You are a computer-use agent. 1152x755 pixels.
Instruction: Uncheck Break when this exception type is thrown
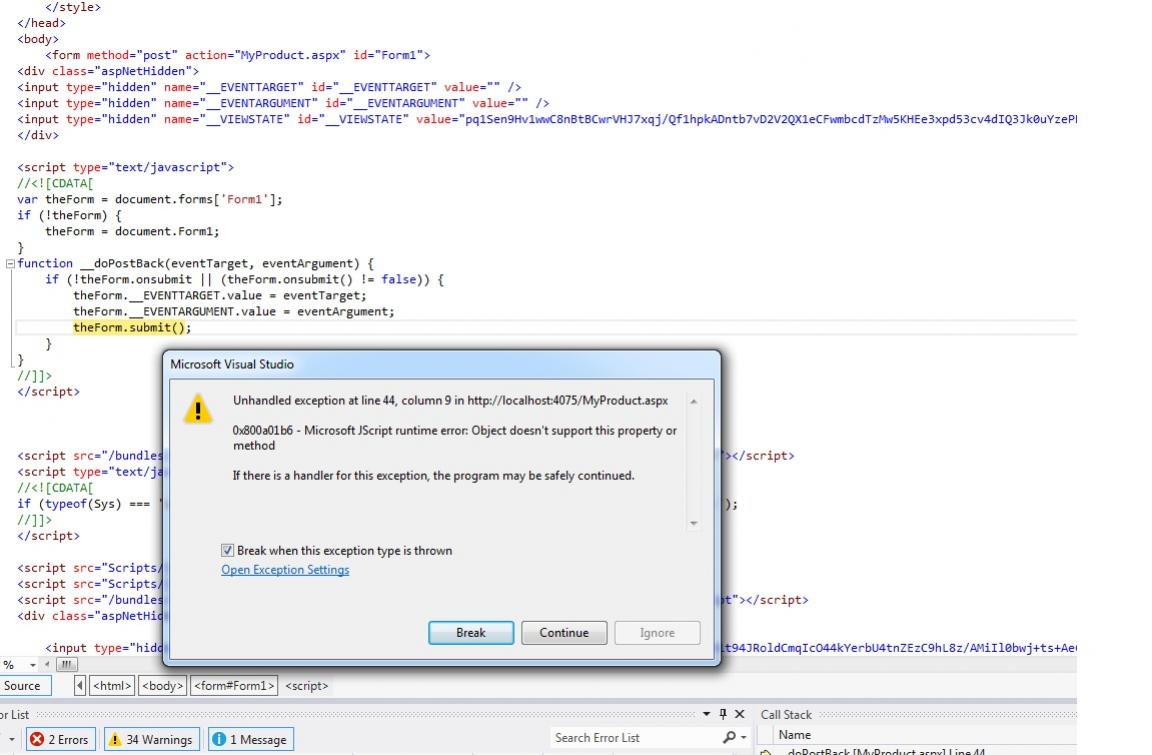[227, 550]
